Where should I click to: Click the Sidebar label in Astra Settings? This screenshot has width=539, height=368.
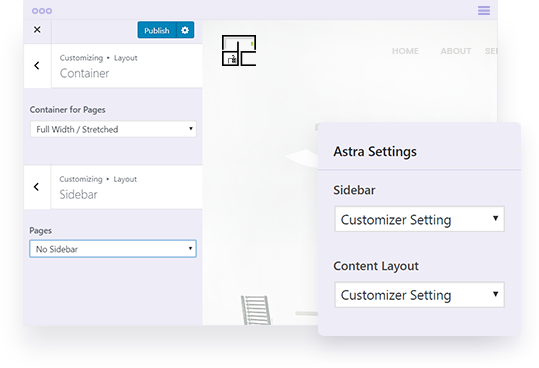pos(354,190)
